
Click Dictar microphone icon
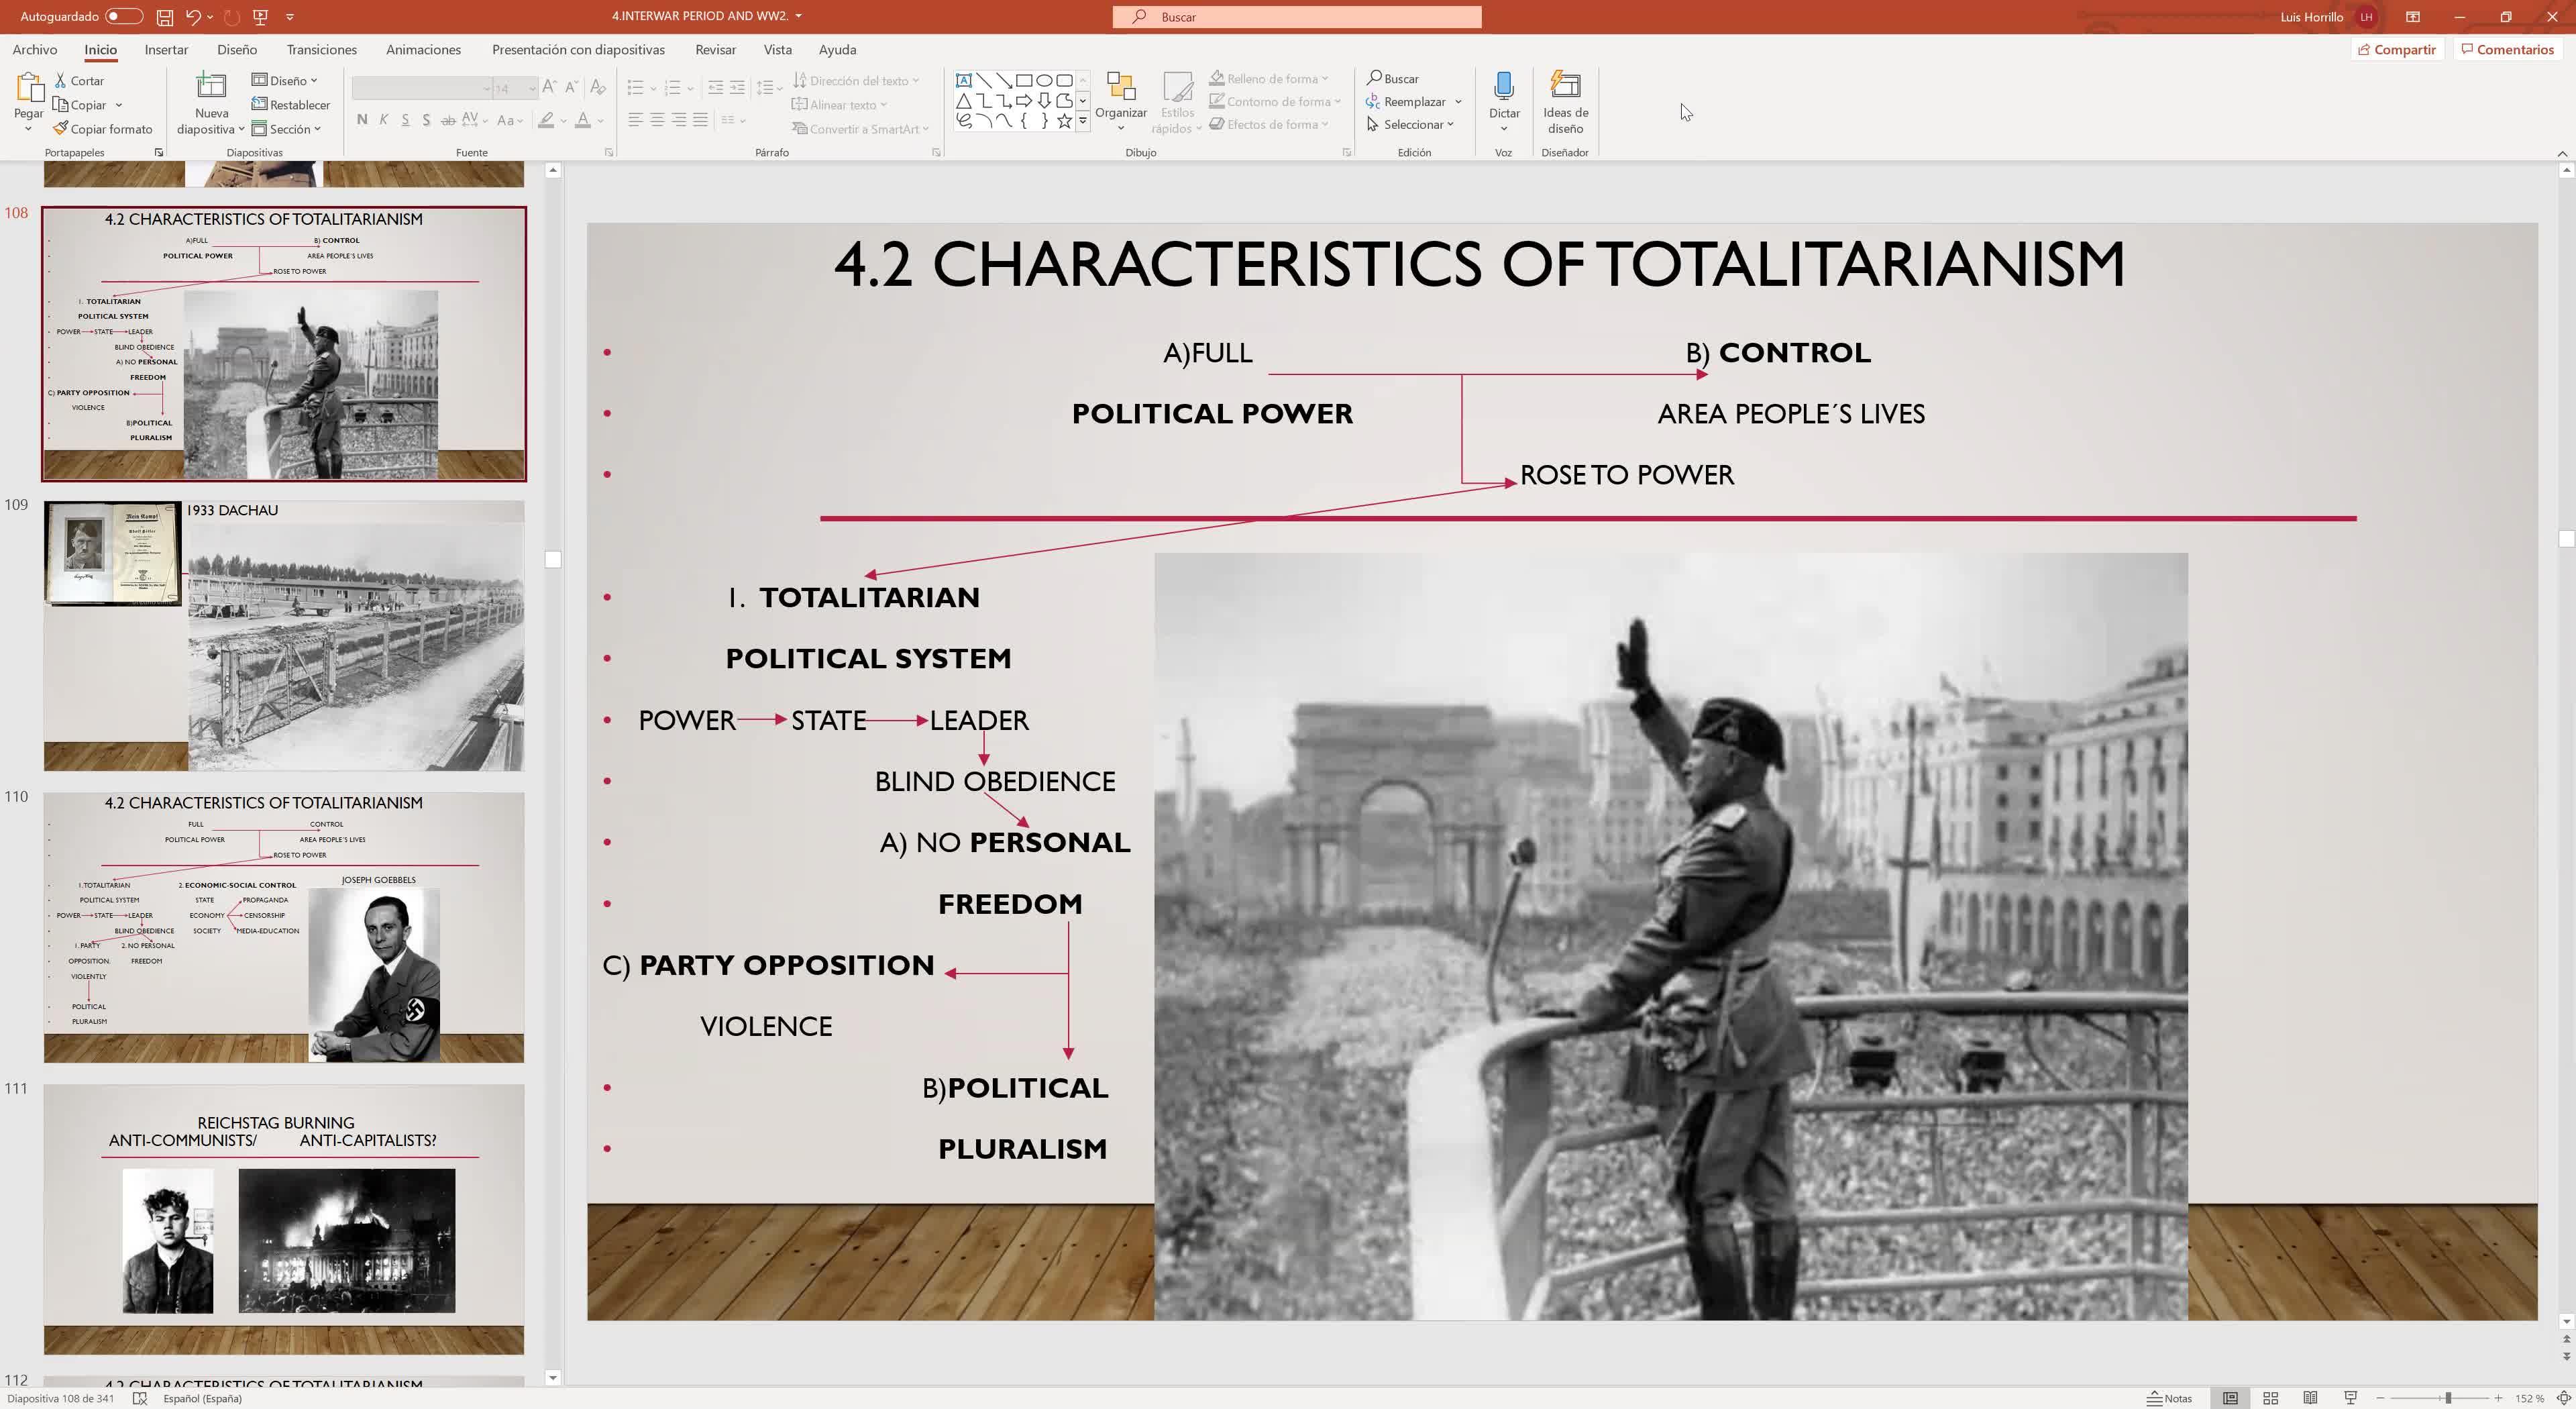[1503, 86]
